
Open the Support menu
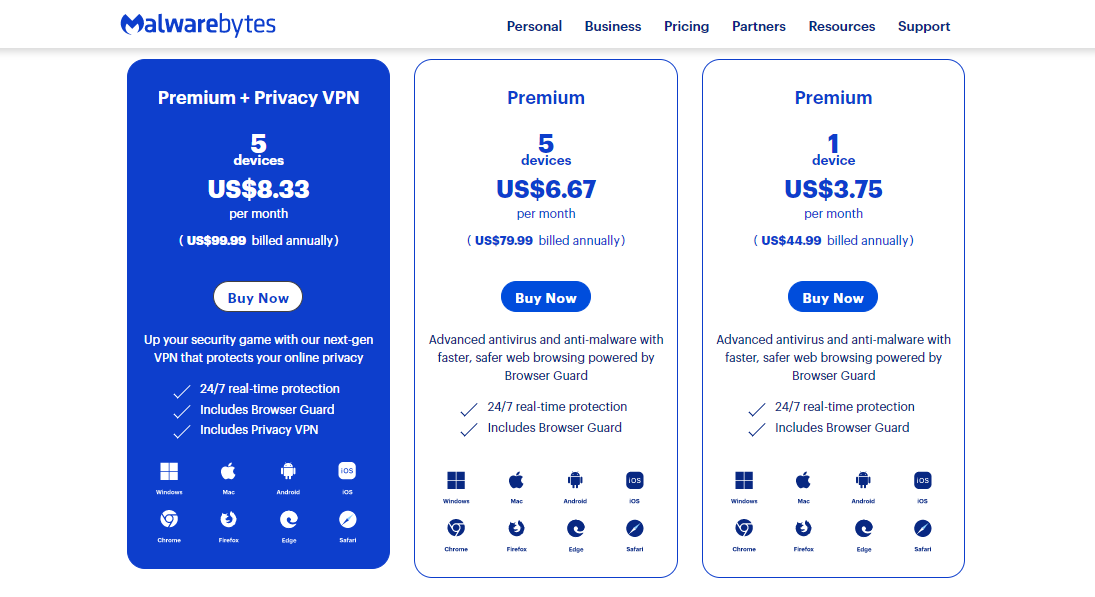[x=924, y=27]
